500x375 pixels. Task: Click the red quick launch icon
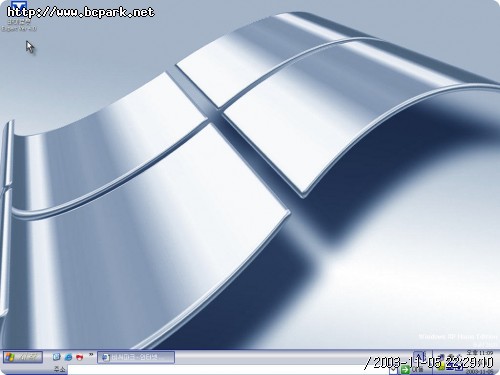[x=79, y=357]
